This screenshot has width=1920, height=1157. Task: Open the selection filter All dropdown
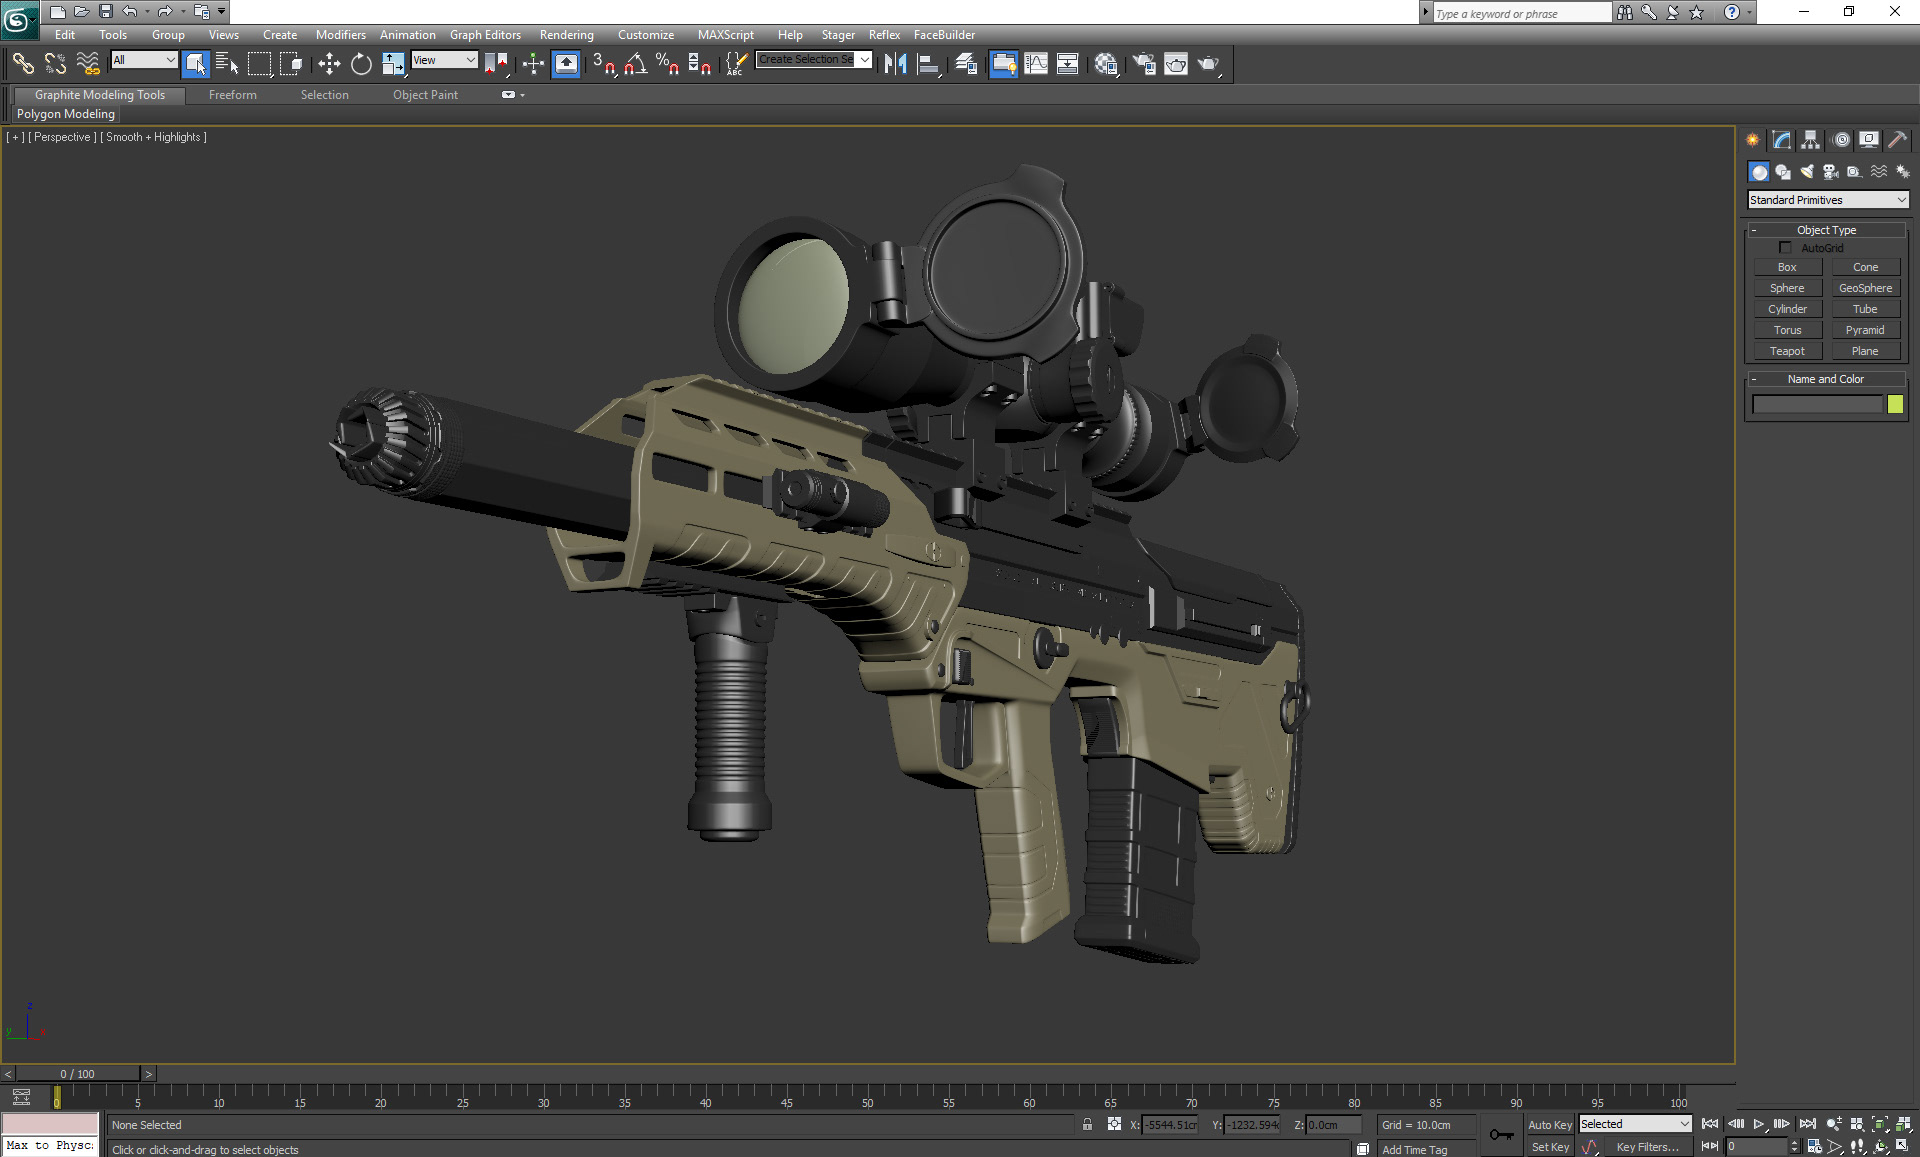pos(143,60)
